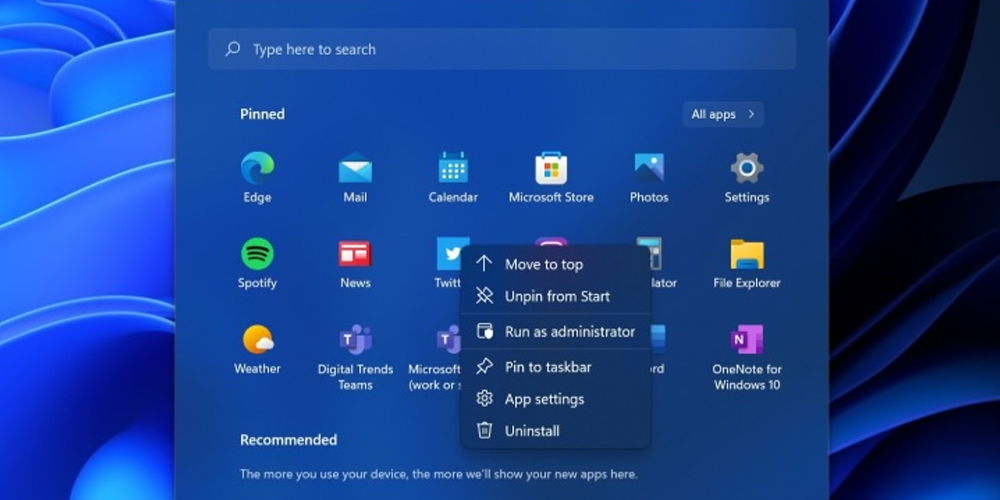Select Run as administrator
Image resolution: width=1000 pixels, height=500 pixels.
coord(555,332)
